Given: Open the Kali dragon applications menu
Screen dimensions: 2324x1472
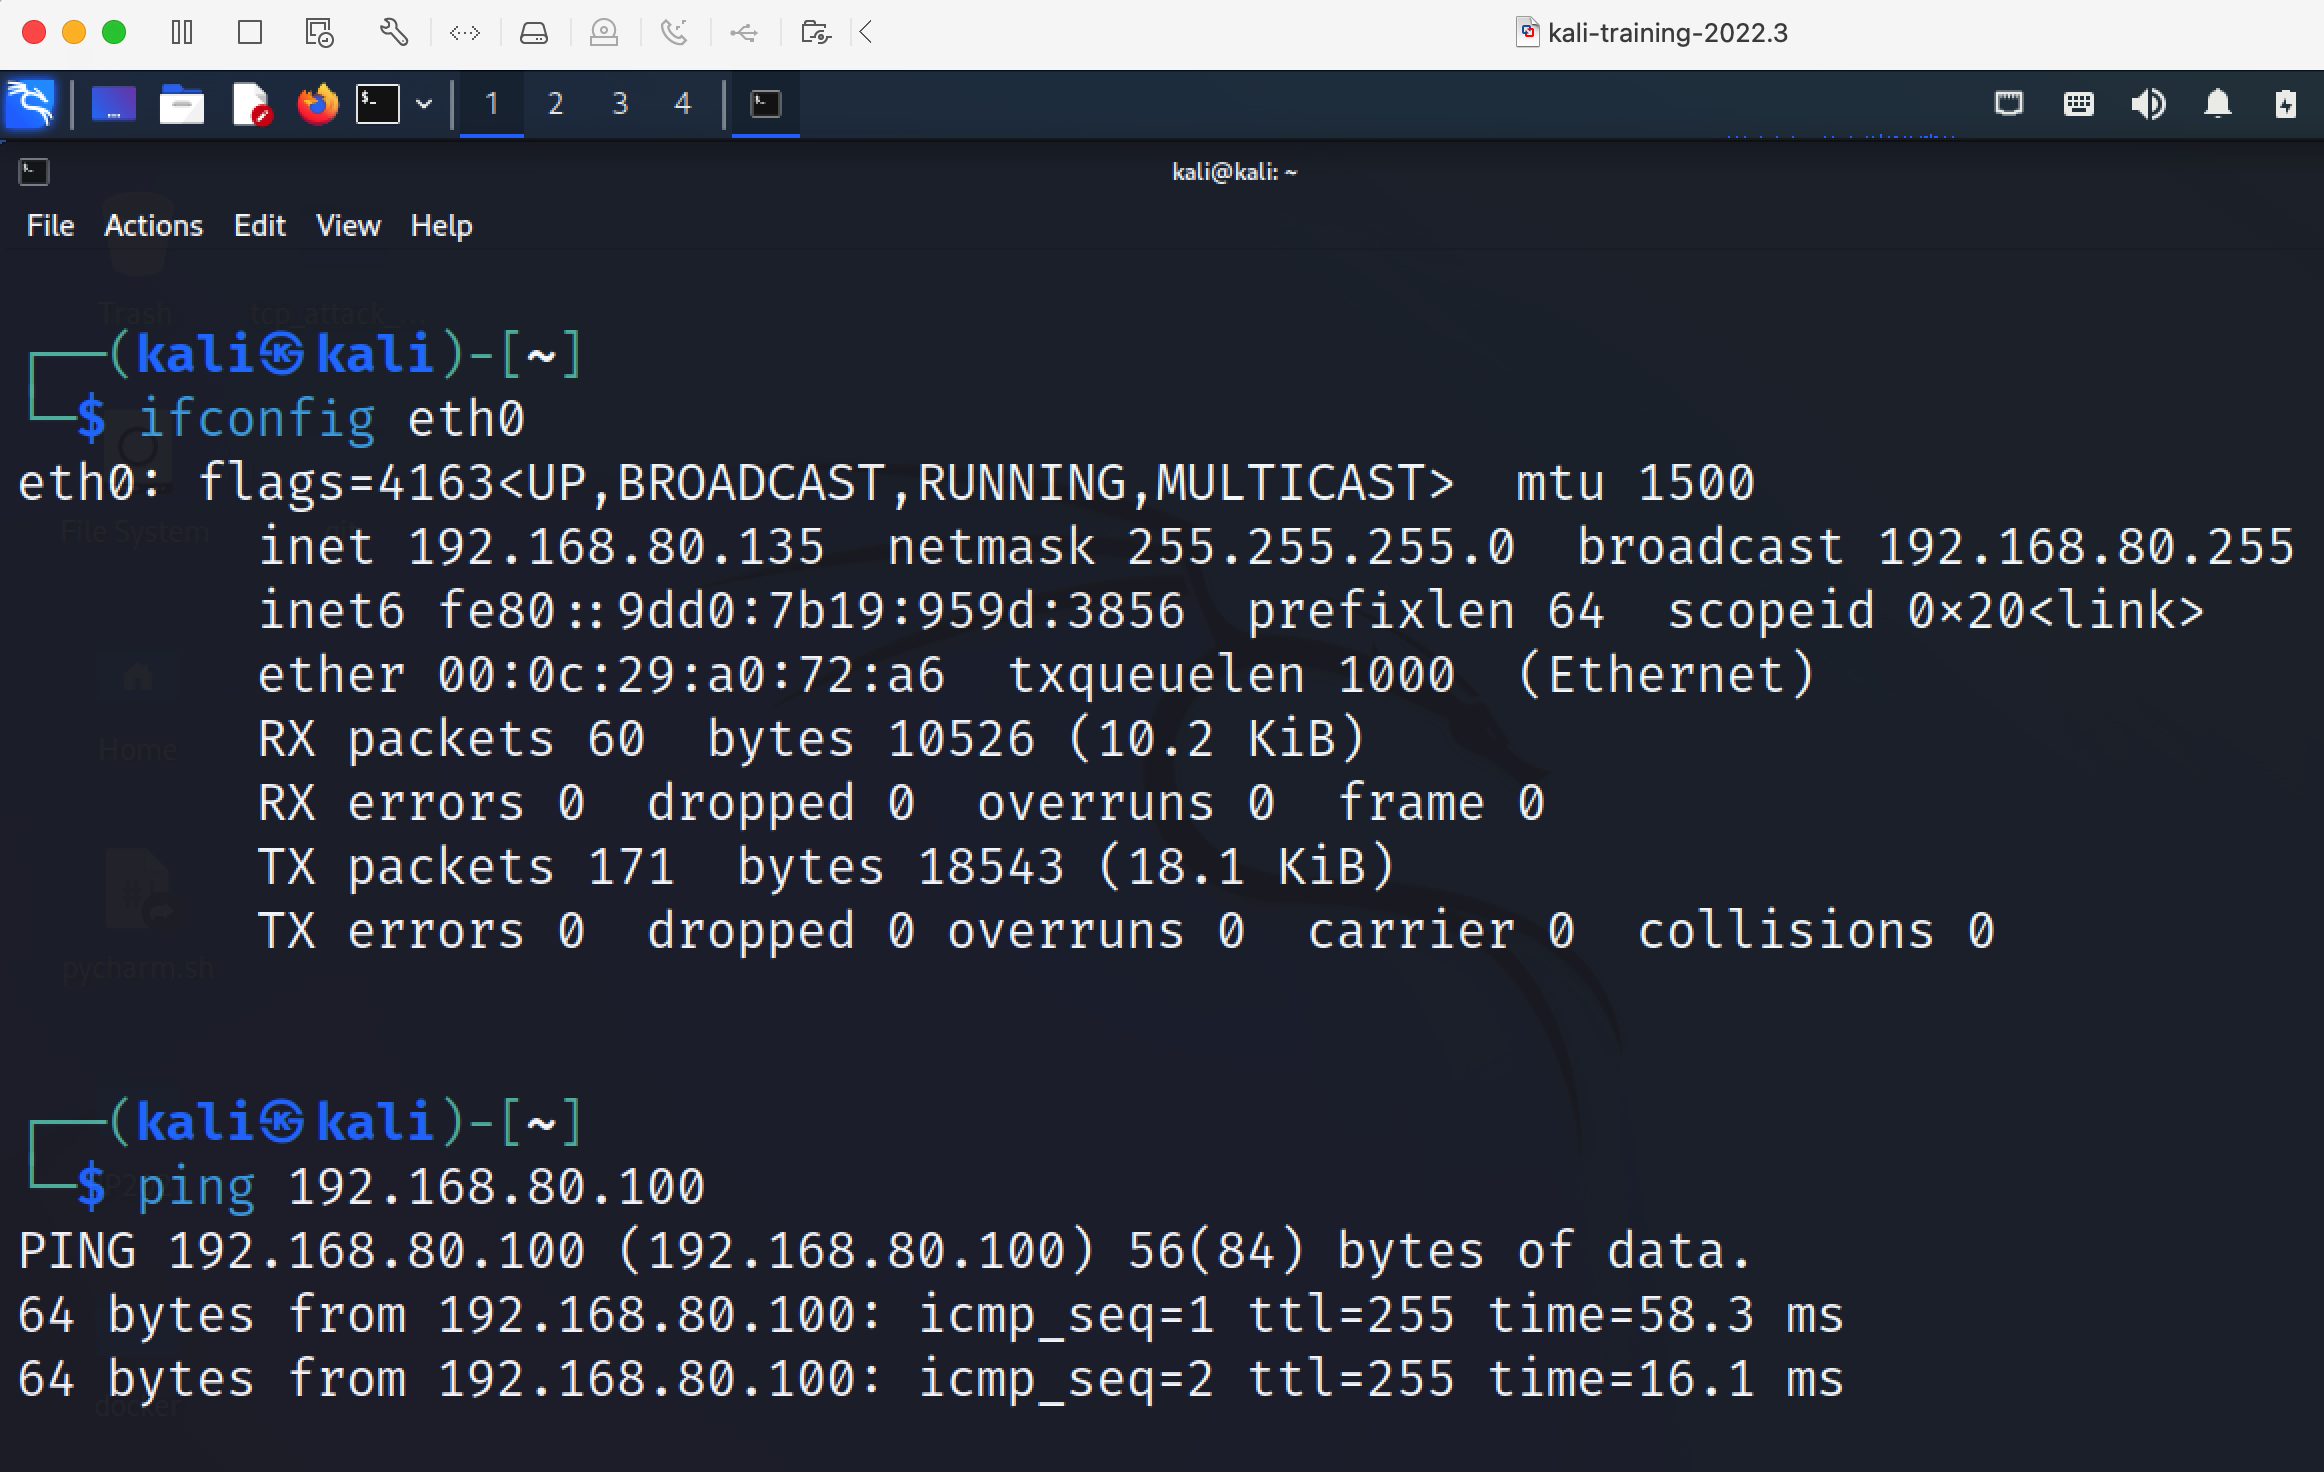Looking at the screenshot, I should (x=30, y=103).
